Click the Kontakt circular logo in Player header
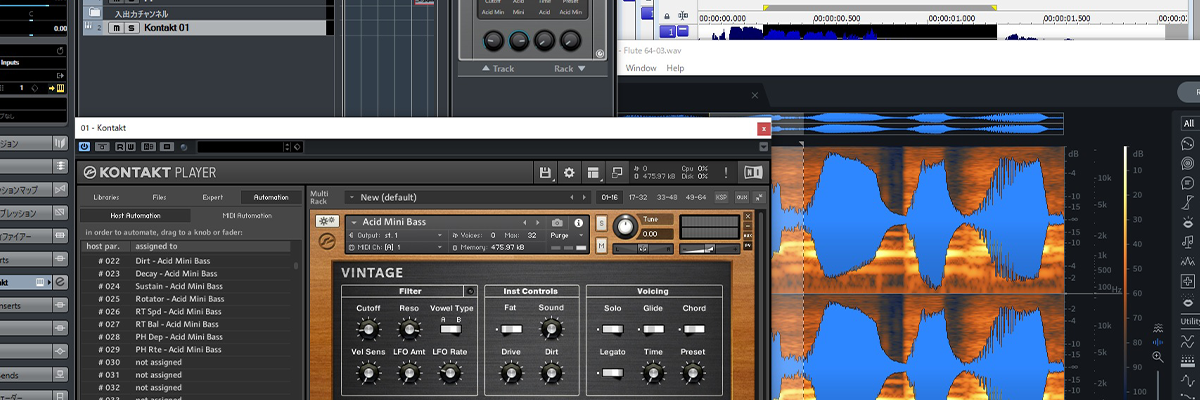1200x400 pixels. pyautogui.click(x=89, y=172)
